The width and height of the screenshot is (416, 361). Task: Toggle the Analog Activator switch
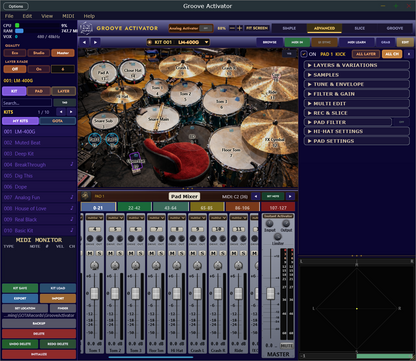click(206, 28)
